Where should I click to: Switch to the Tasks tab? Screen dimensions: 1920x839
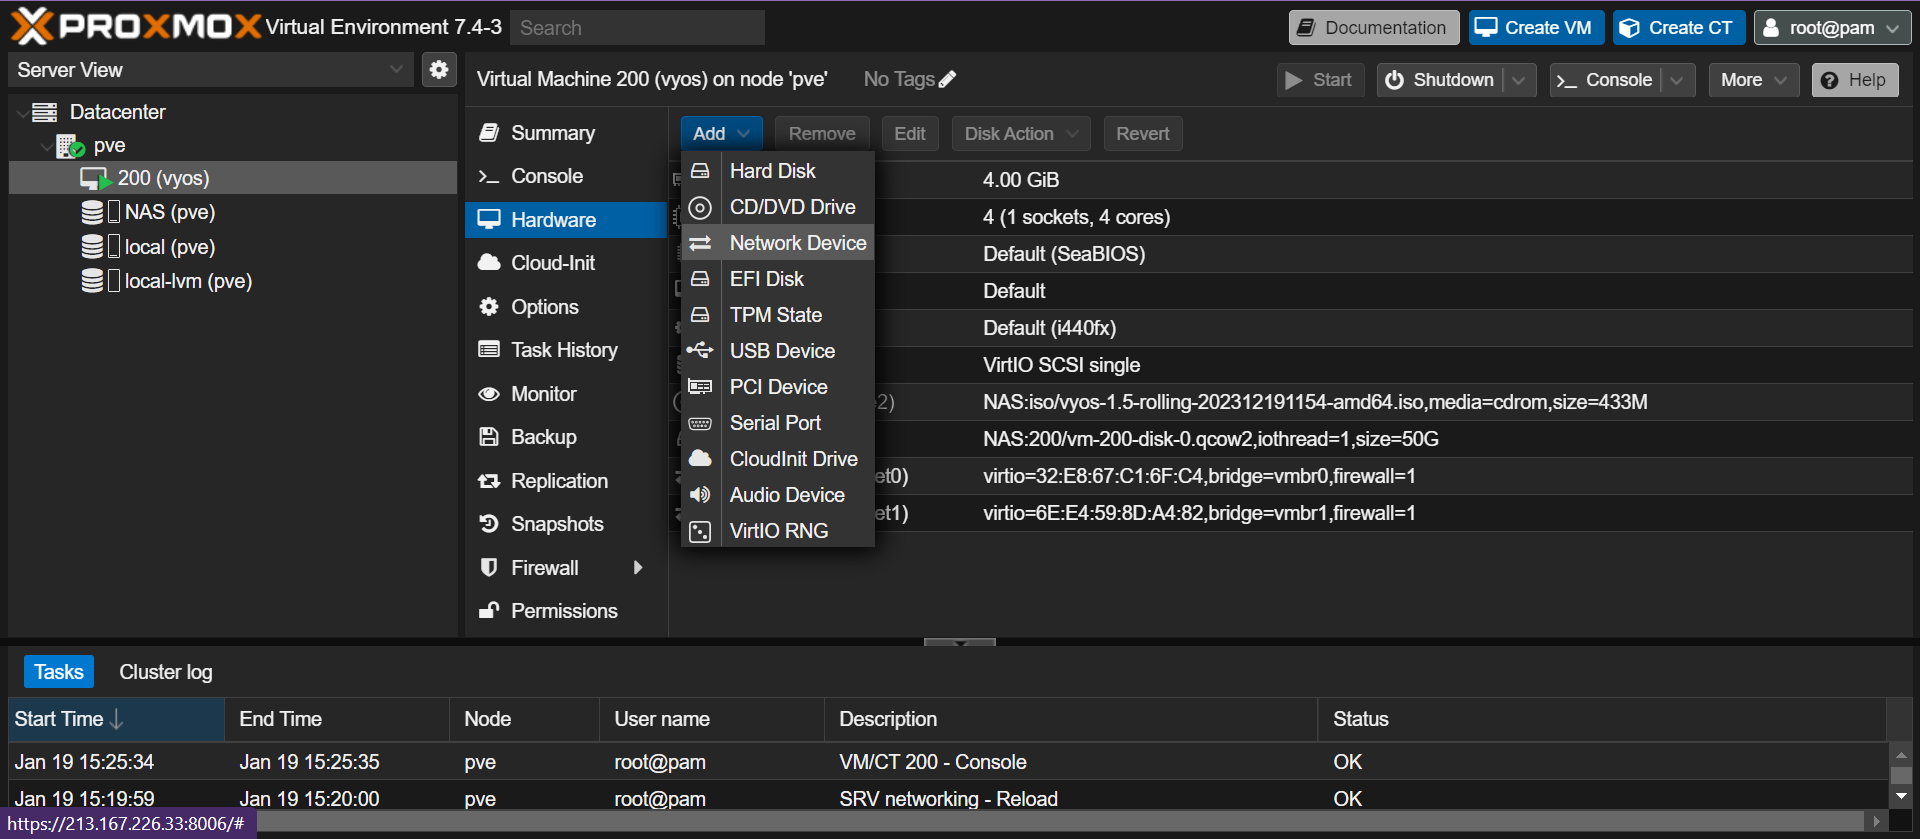click(59, 672)
